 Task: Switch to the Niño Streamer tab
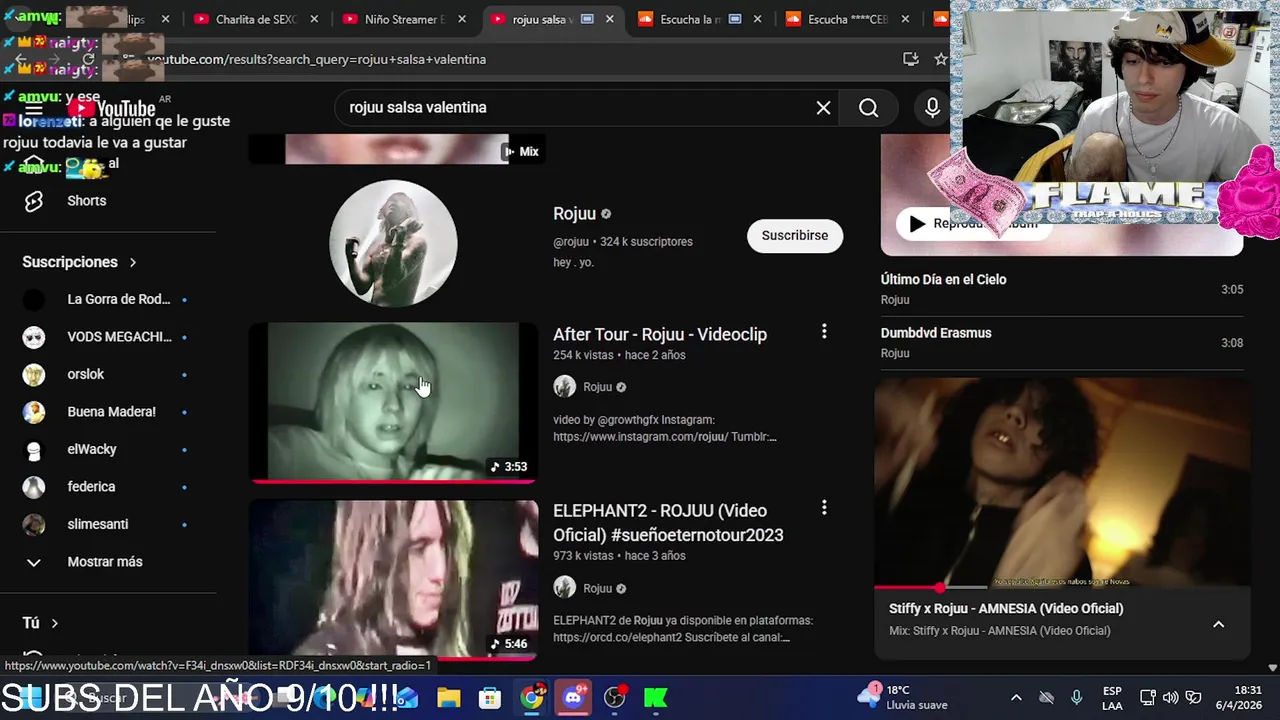tap(402, 19)
